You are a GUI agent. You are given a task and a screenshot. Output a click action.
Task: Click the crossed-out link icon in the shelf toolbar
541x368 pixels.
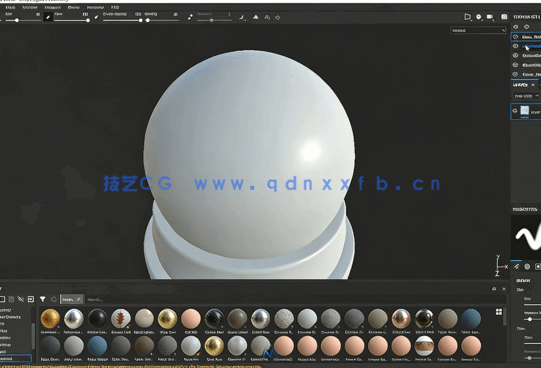point(21,299)
